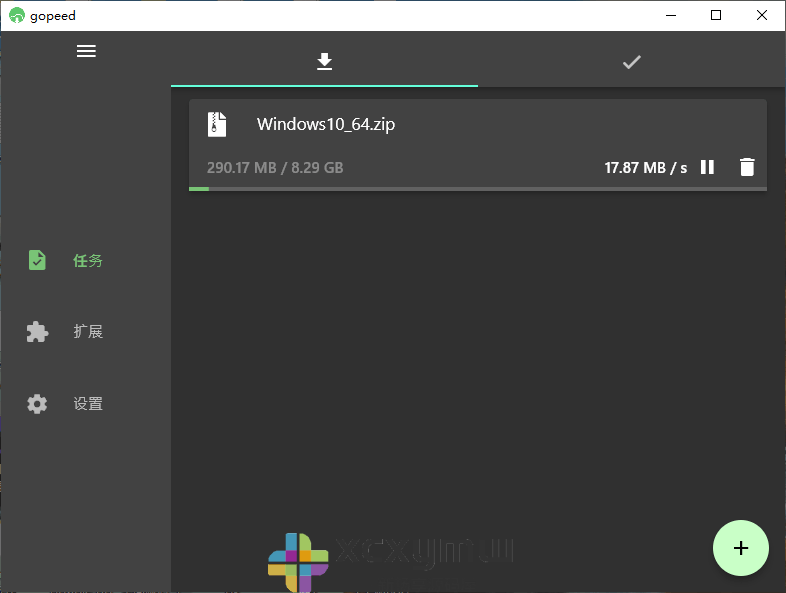Open the completed tasks tab with checkmark

pos(631,62)
